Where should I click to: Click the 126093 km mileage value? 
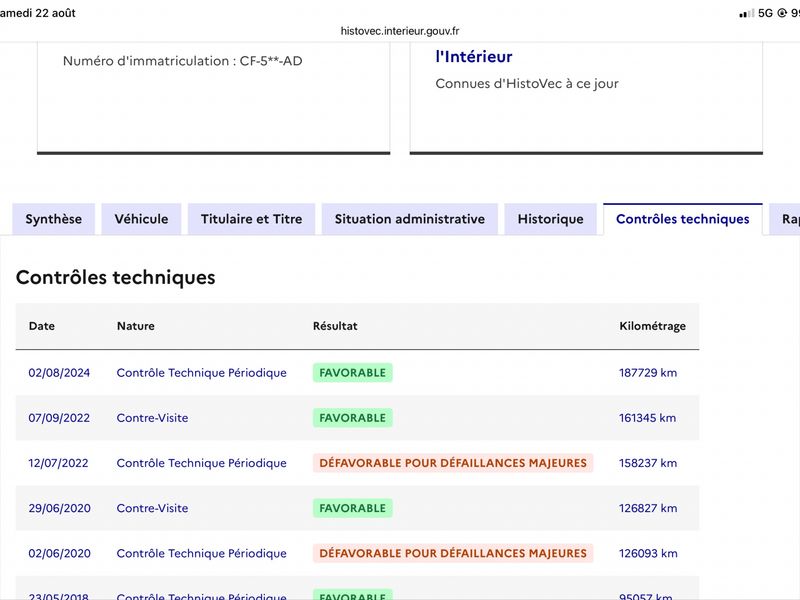(x=648, y=554)
